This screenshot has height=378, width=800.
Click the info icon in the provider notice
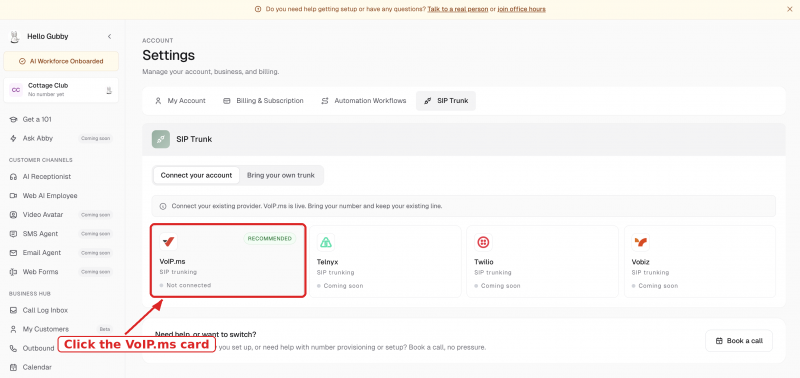(163, 206)
